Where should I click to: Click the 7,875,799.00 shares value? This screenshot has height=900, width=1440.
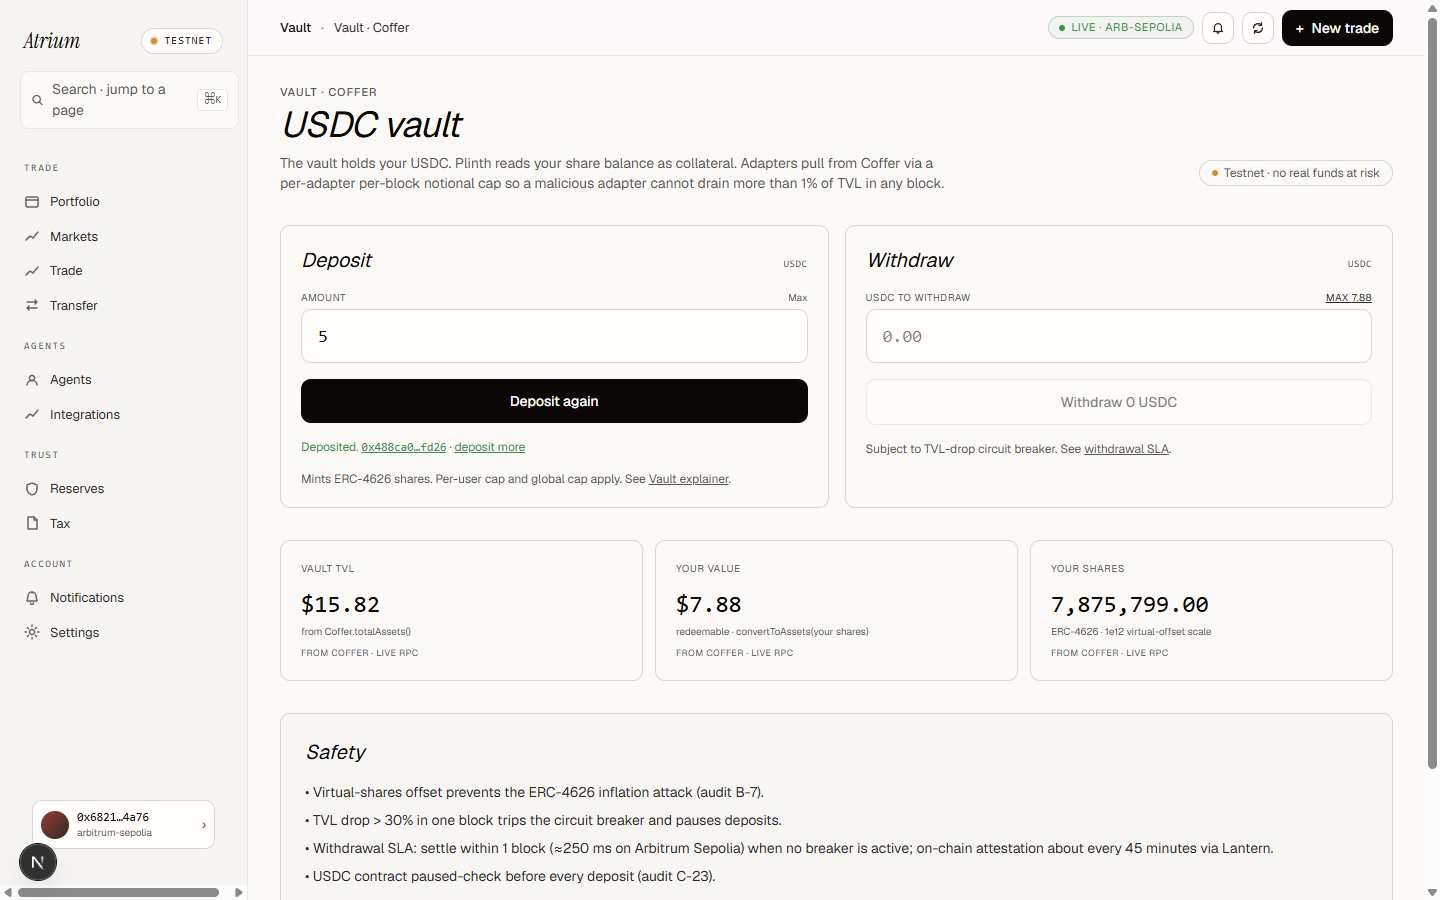tap(1129, 605)
